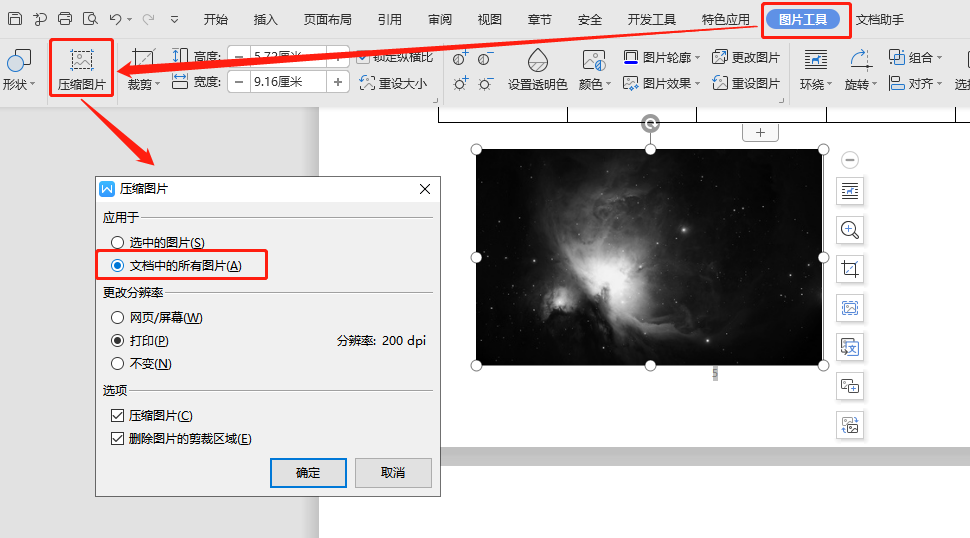Open the Group (组合) dropdown
The image size is (970, 538).
coord(915,58)
